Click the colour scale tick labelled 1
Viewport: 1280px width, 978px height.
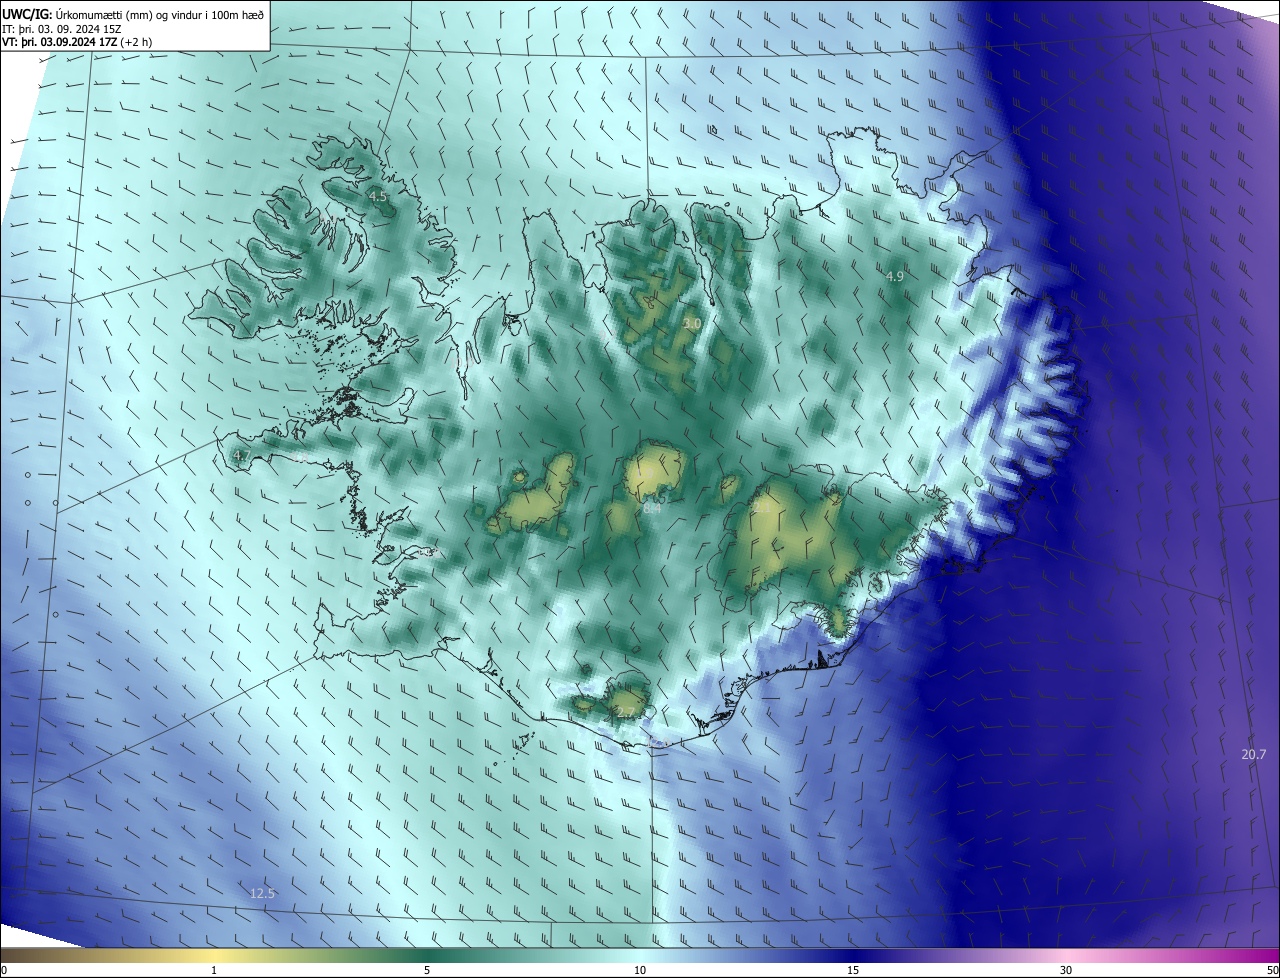(x=214, y=970)
